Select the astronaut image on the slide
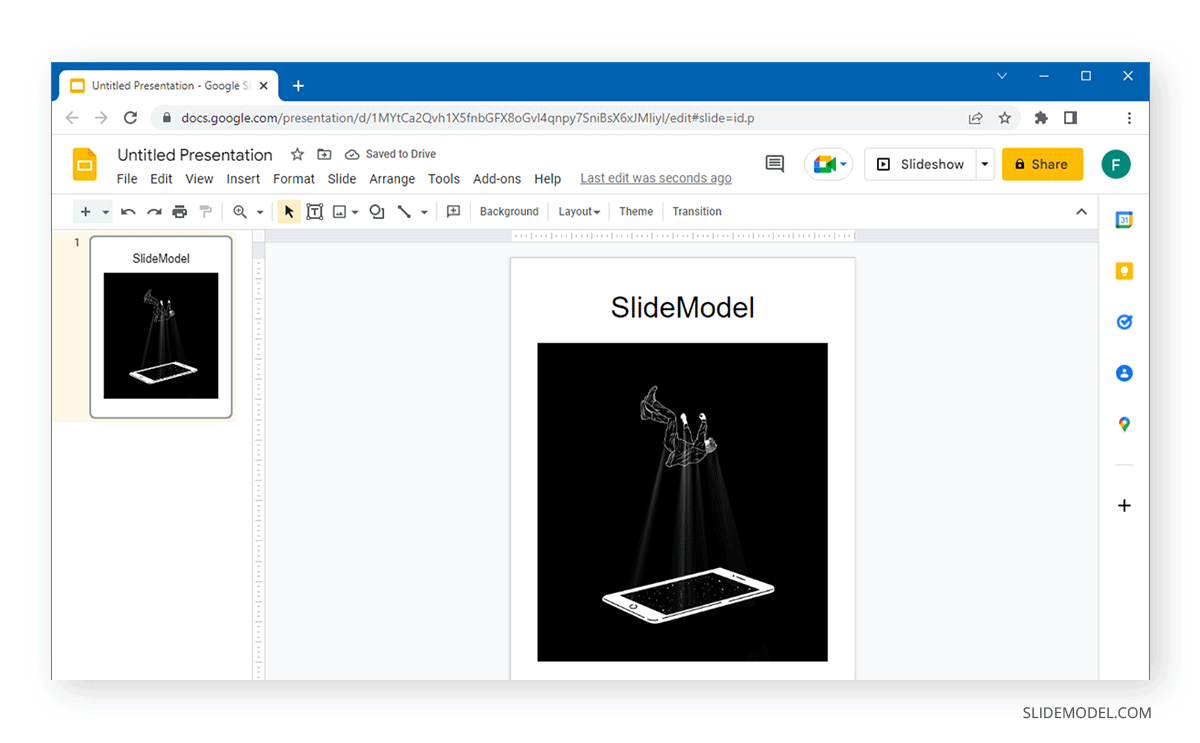Image resolution: width=1200 pixels, height=743 pixels. 683,502
